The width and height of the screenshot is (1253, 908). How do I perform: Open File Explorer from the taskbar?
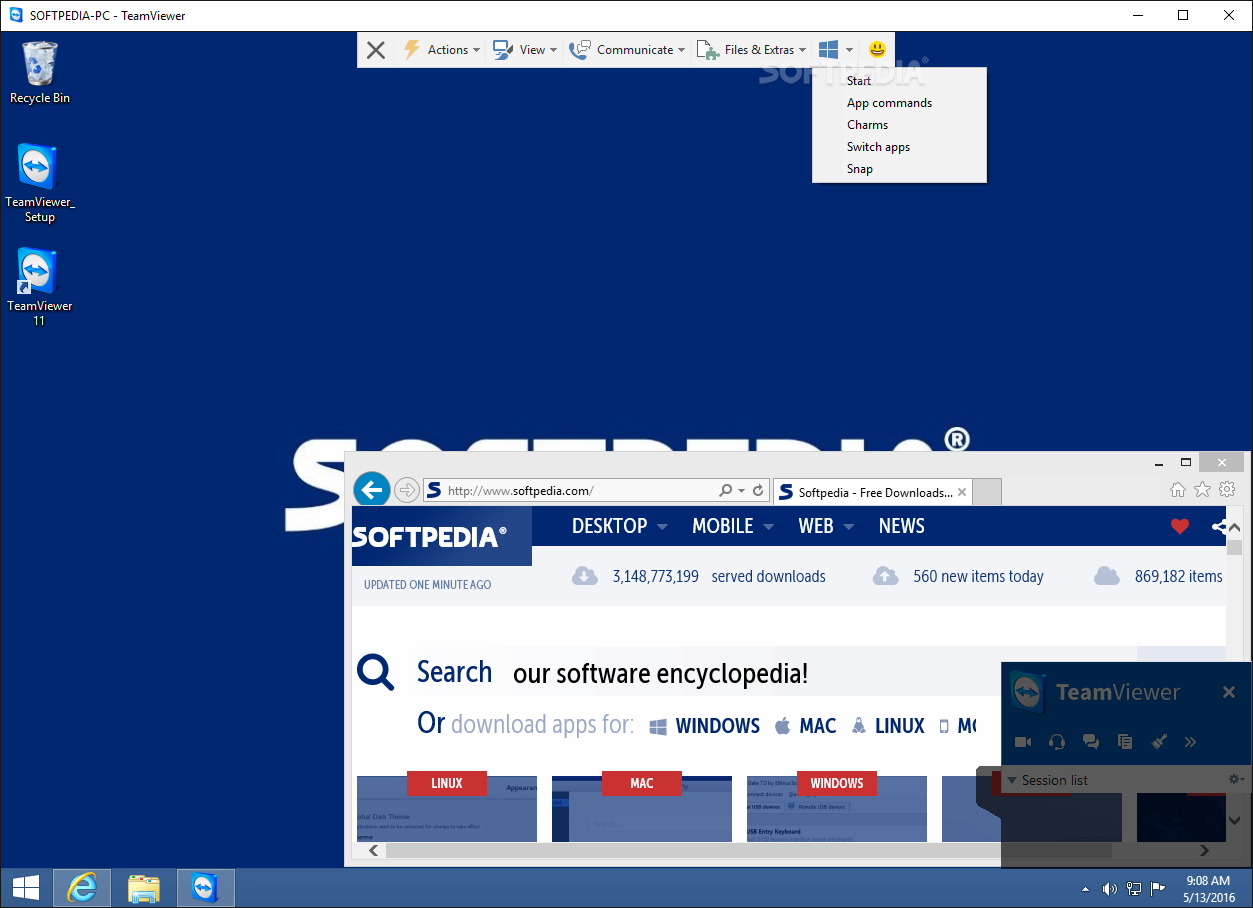coord(143,888)
